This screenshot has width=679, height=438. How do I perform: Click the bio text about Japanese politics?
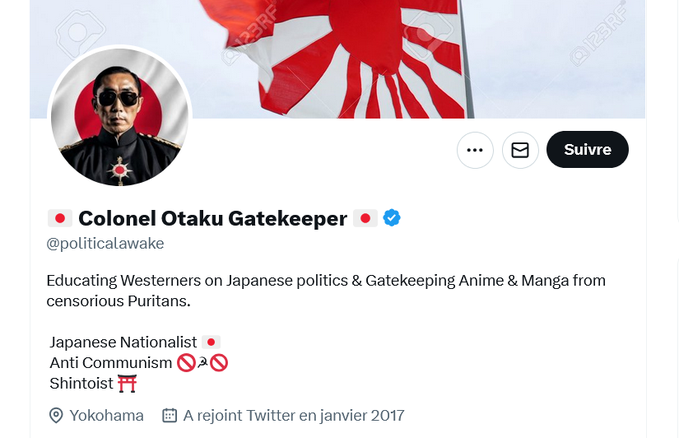(326, 290)
